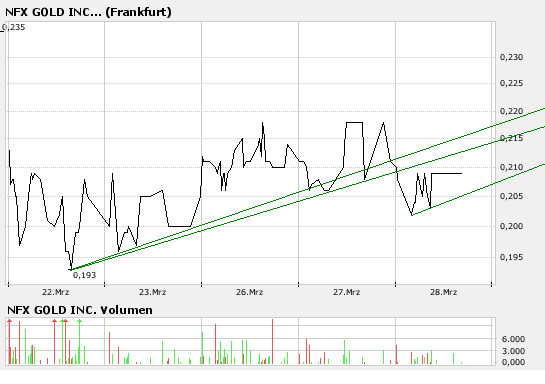Click the 0,215 price axis label
Screen dimensions: 545x384
(x=511, y=138)
